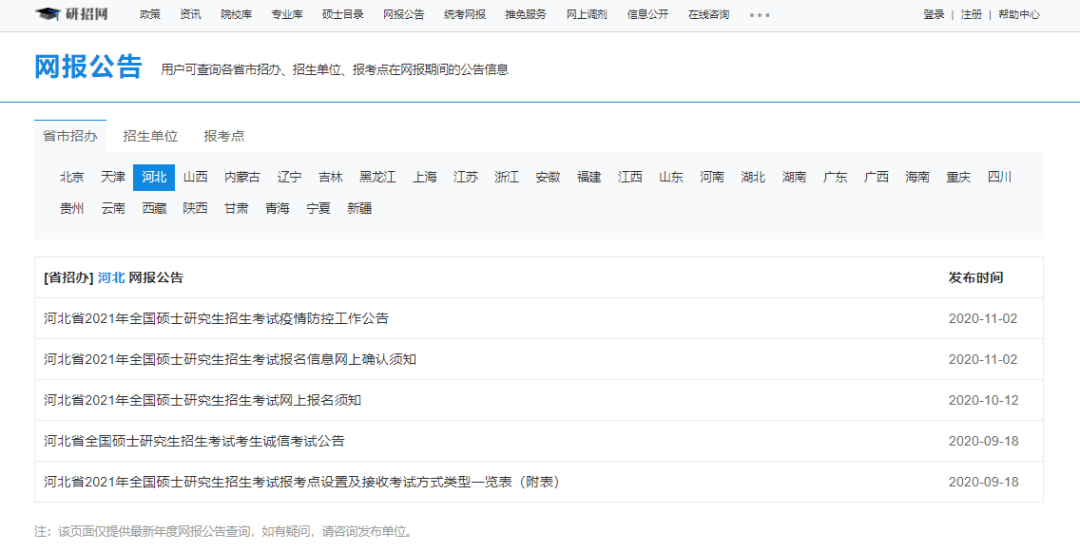Select 河南 province
Viewport: 1080px width, 552px height.
[x=712, y=177]
